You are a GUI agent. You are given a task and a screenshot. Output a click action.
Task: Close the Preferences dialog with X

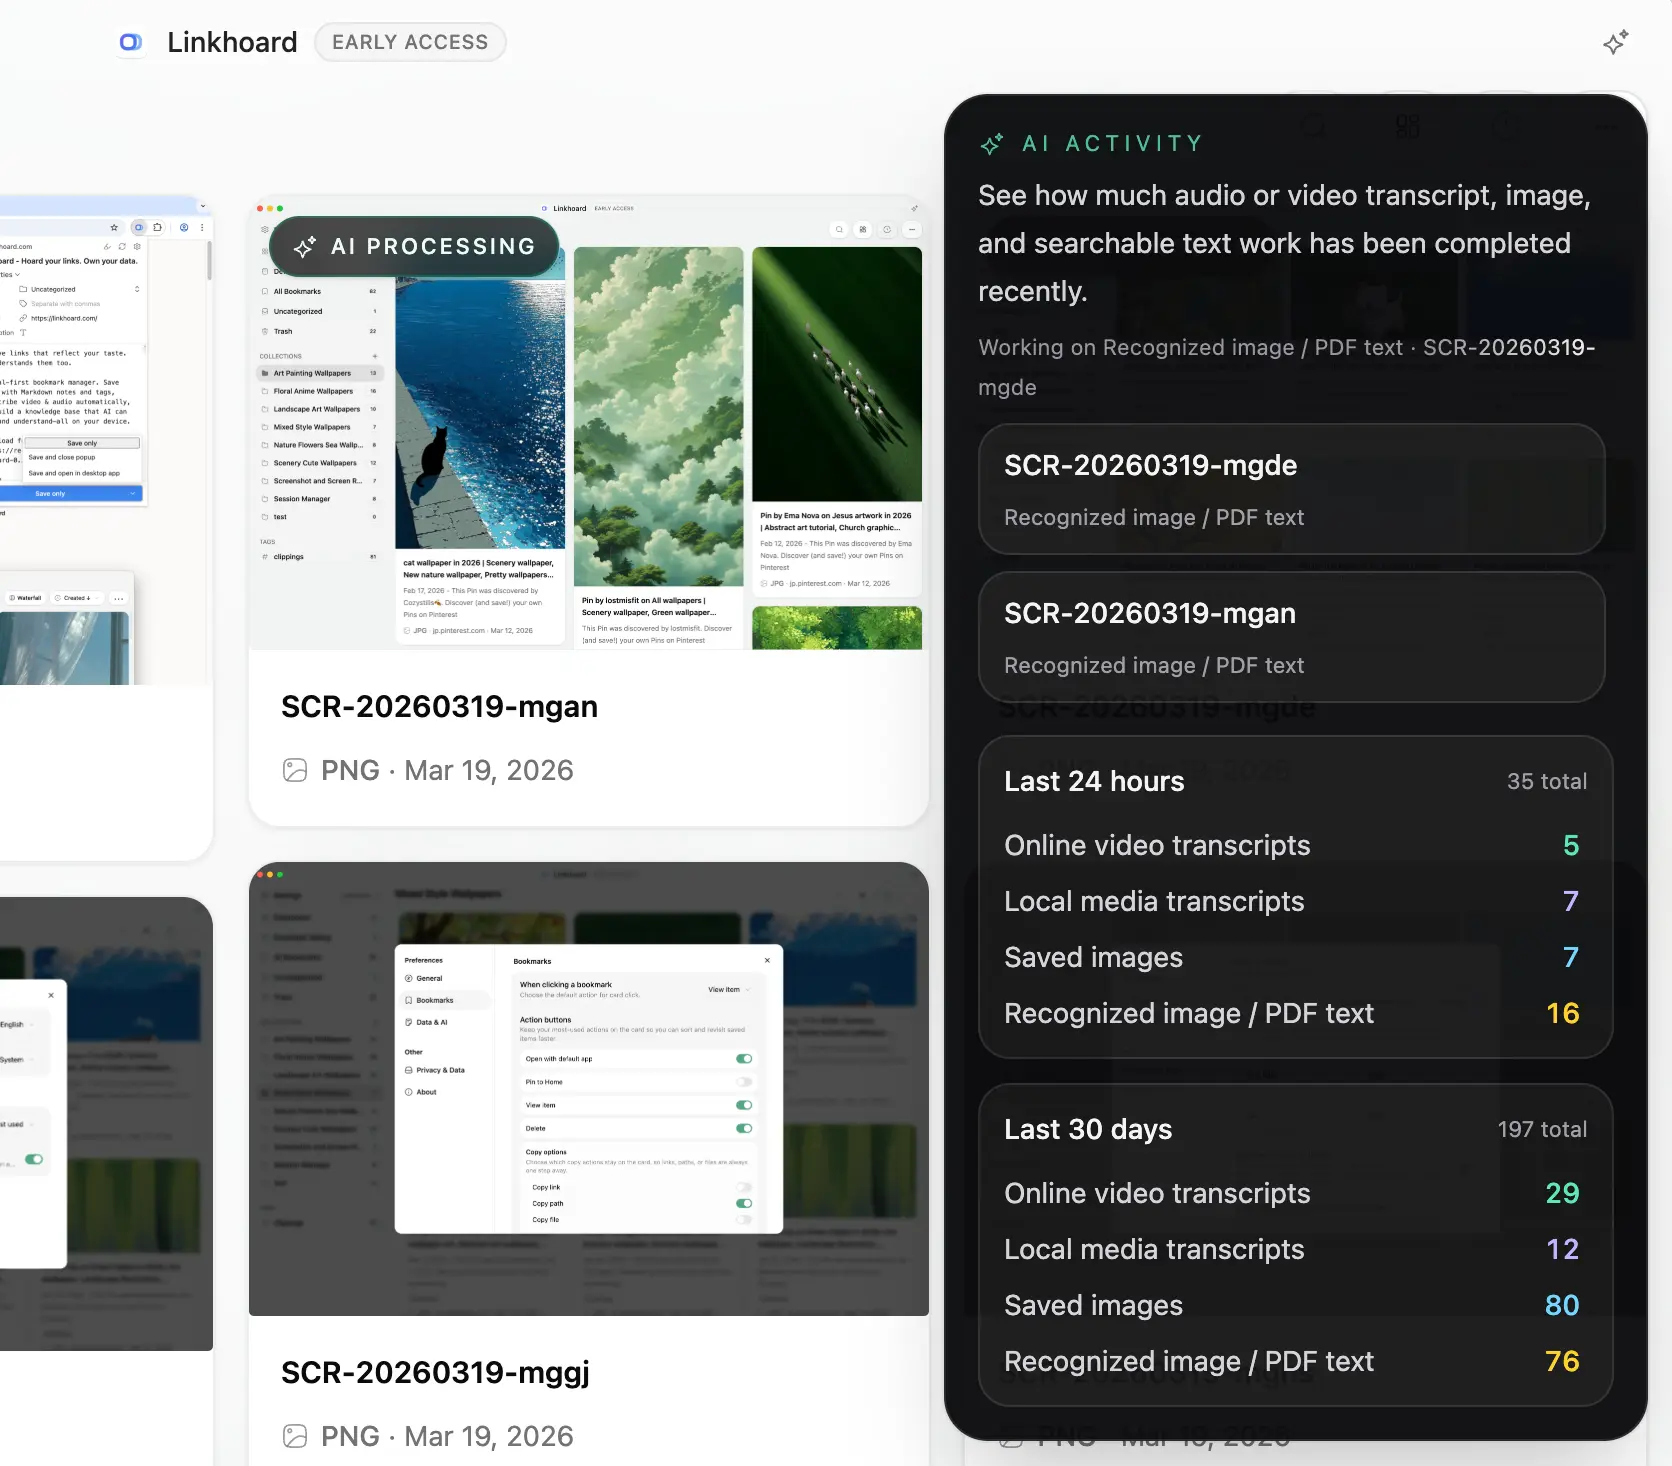(x=767, y=960)
